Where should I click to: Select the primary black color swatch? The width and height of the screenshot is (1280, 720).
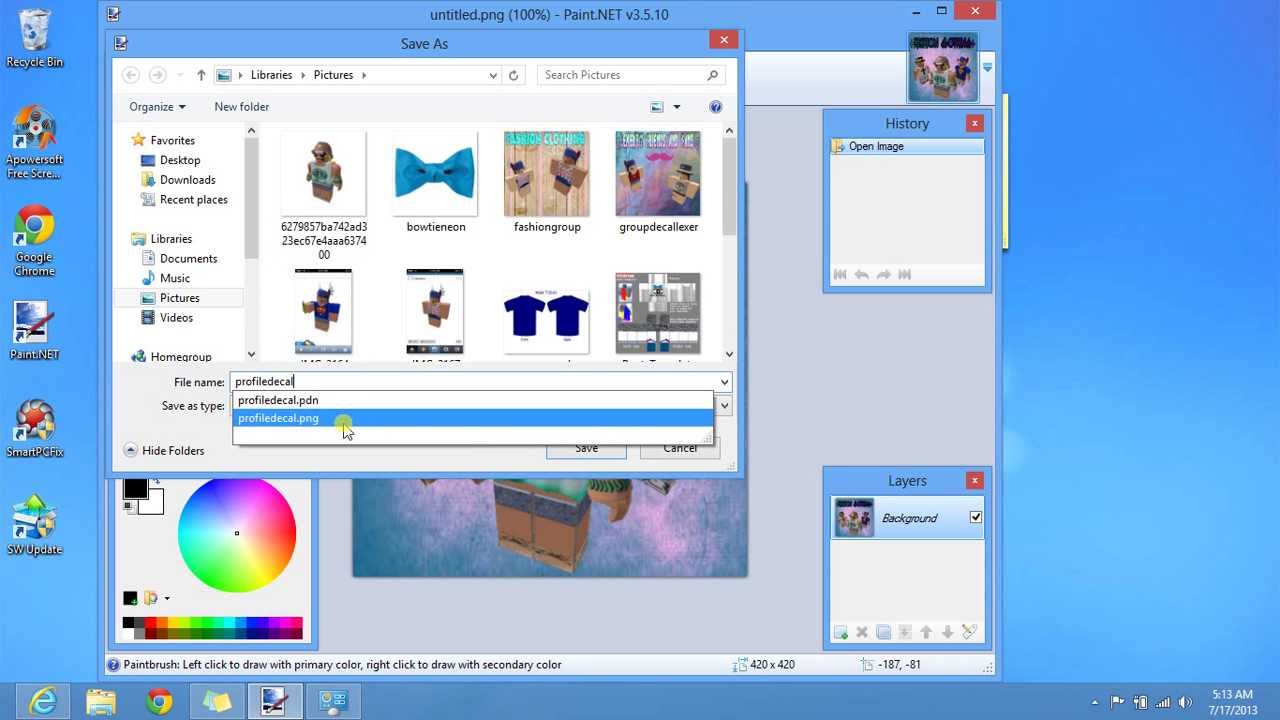[135, 488]
